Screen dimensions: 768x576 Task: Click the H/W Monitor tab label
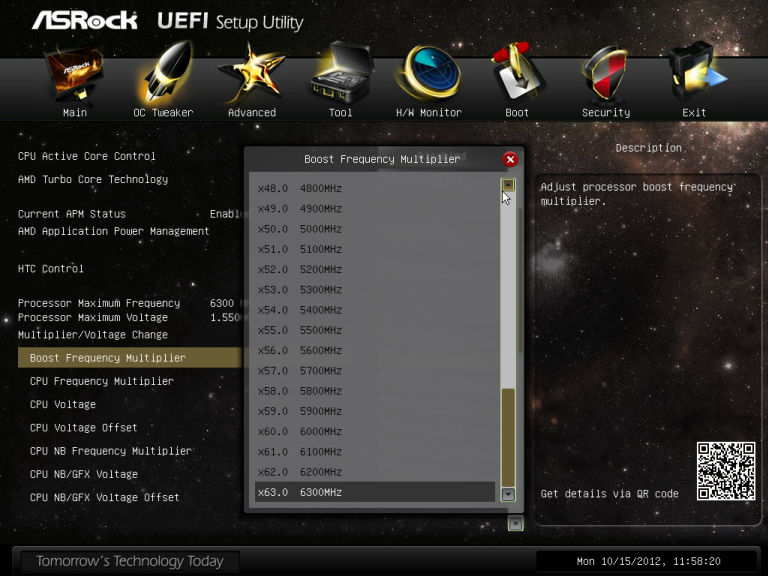tap(429, 113)
